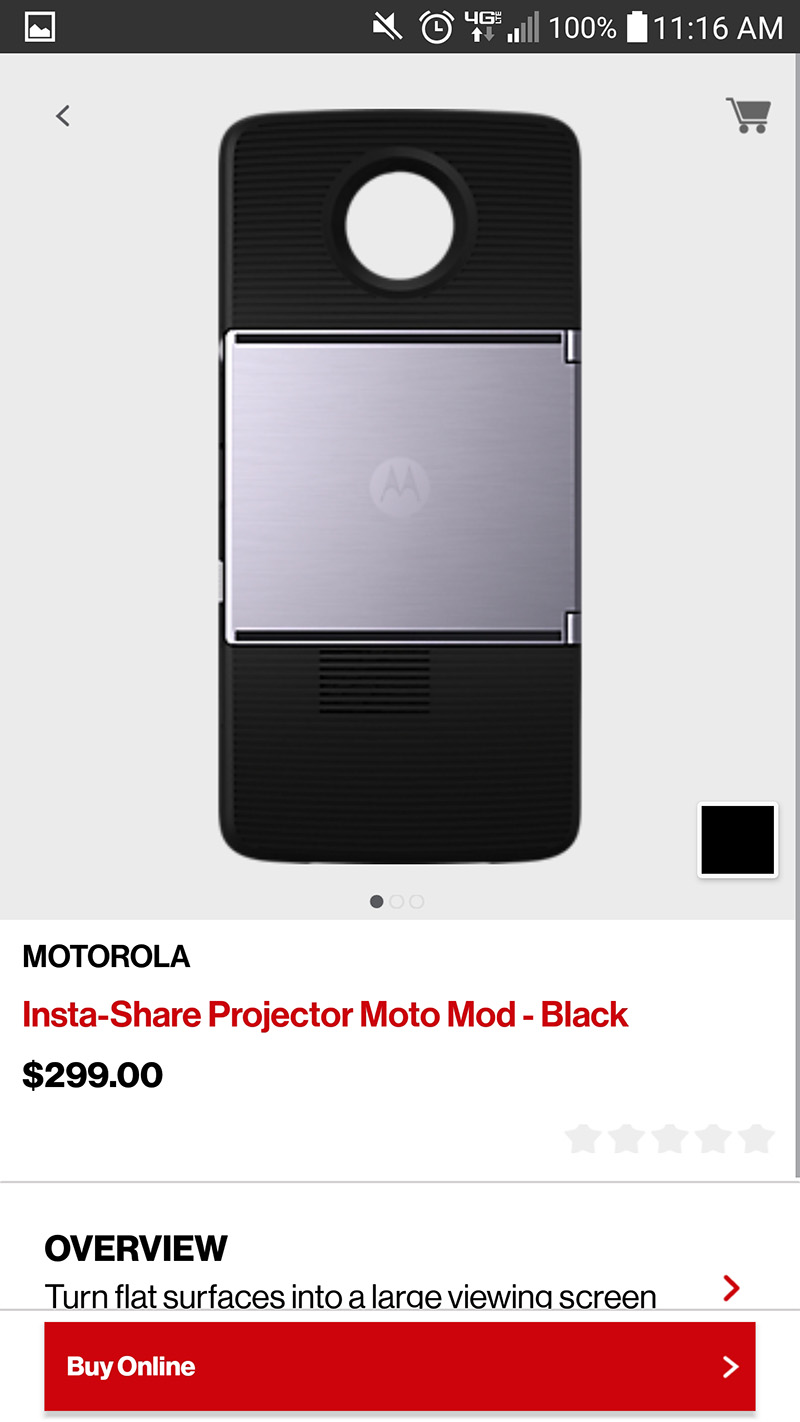Expand details via the red right-pointing chevron

(731, 1288)
